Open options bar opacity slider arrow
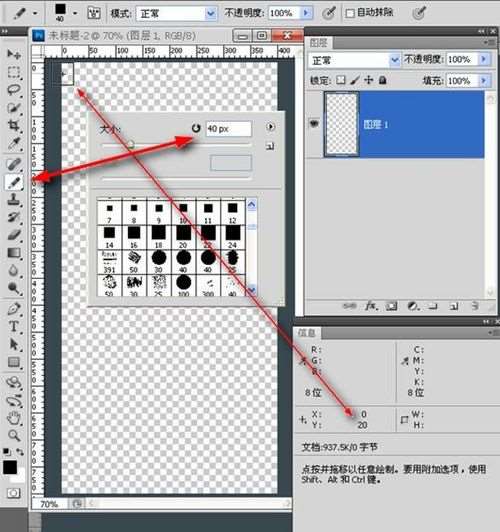 (306, 13)
